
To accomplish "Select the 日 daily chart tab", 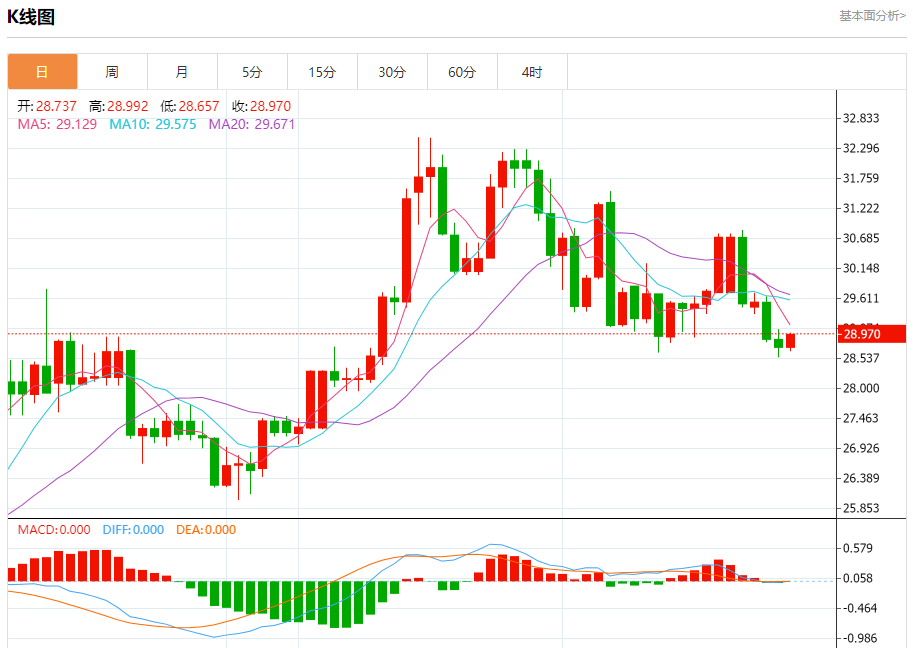I will [43, 72].
